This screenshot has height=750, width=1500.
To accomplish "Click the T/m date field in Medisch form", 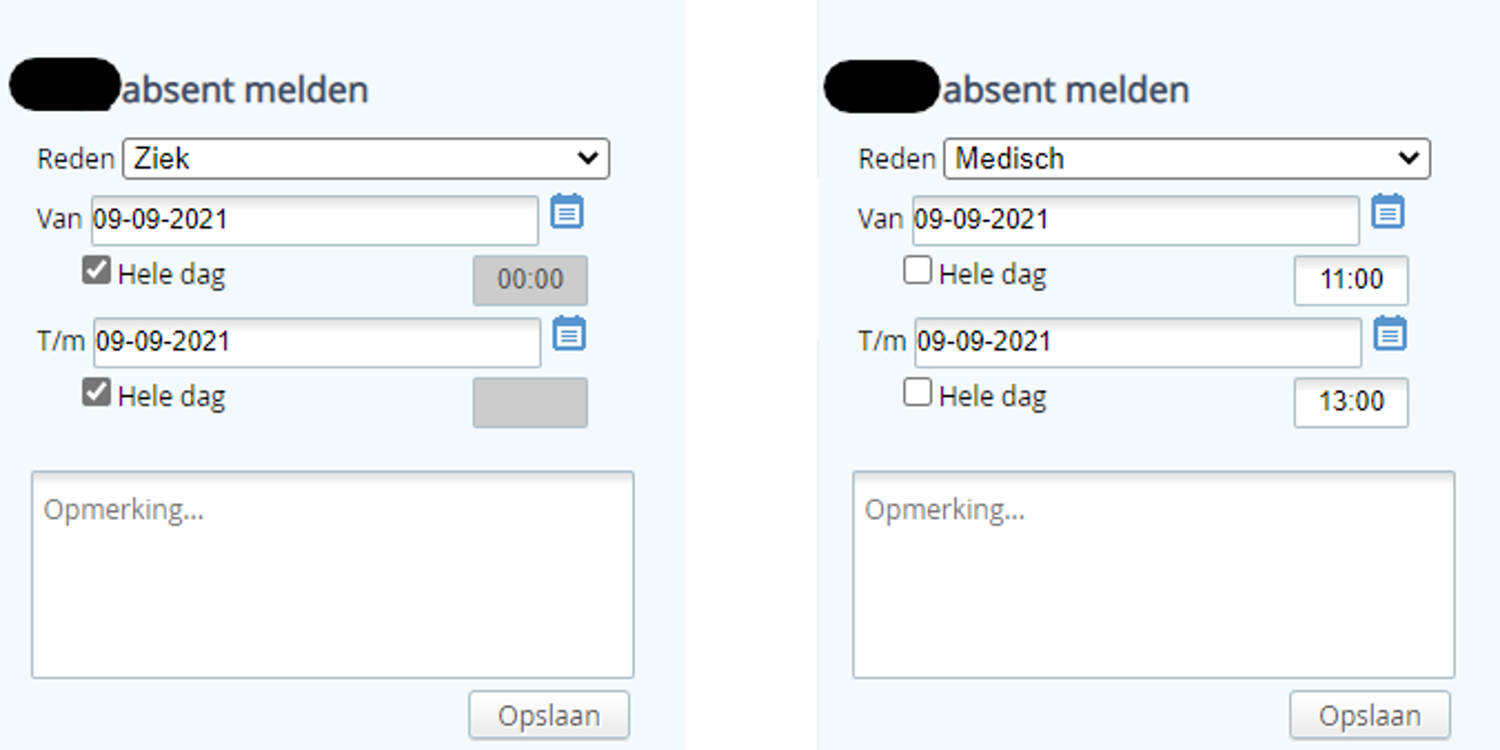I will [x=1137, y=342].
